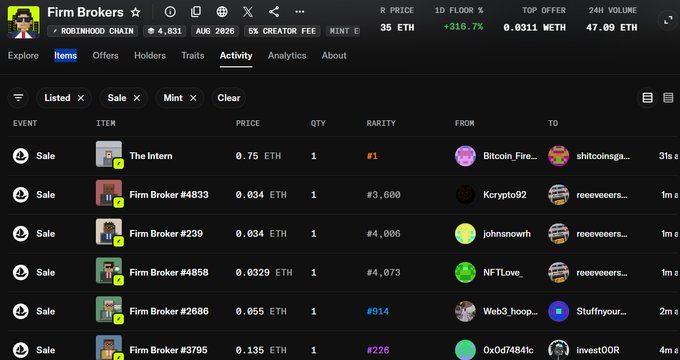Open 'The Intern' item name link
Image resolution: width=680 pixels, height=360 pixels.
pyautogui.click(x=151, y=156)
